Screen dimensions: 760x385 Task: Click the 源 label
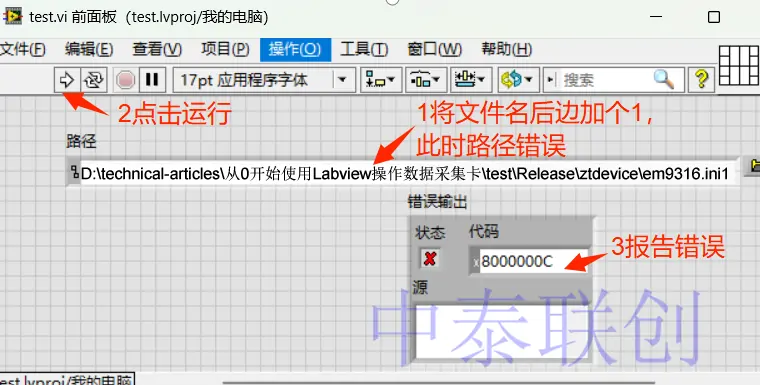(420, 288)
